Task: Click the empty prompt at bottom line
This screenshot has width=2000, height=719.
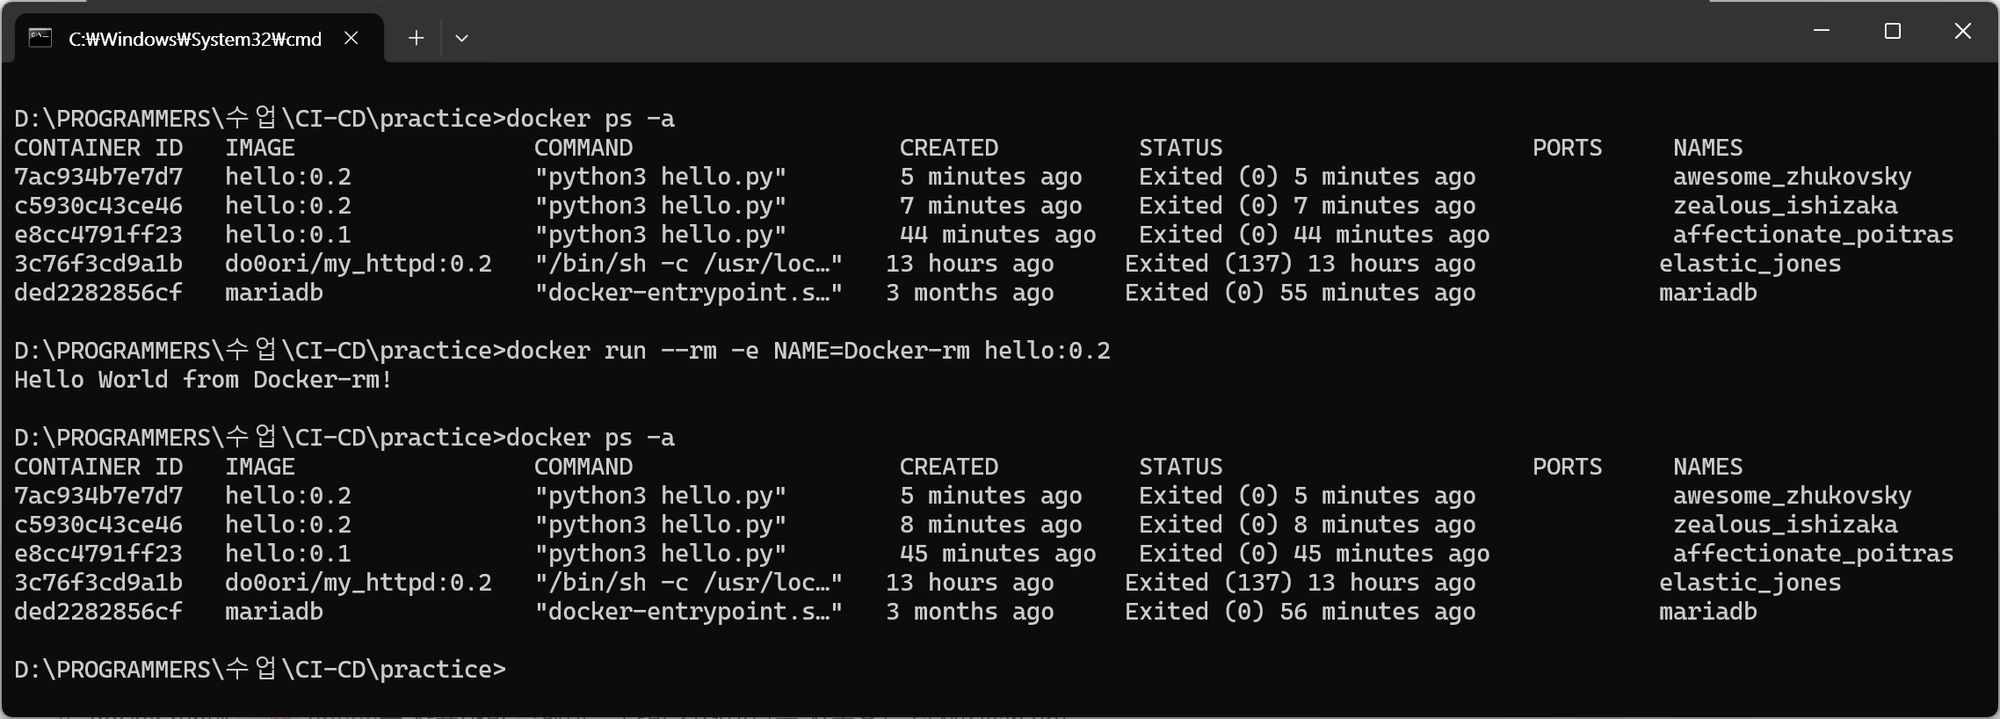Action: pyautogui.click(x=260, y=669)
